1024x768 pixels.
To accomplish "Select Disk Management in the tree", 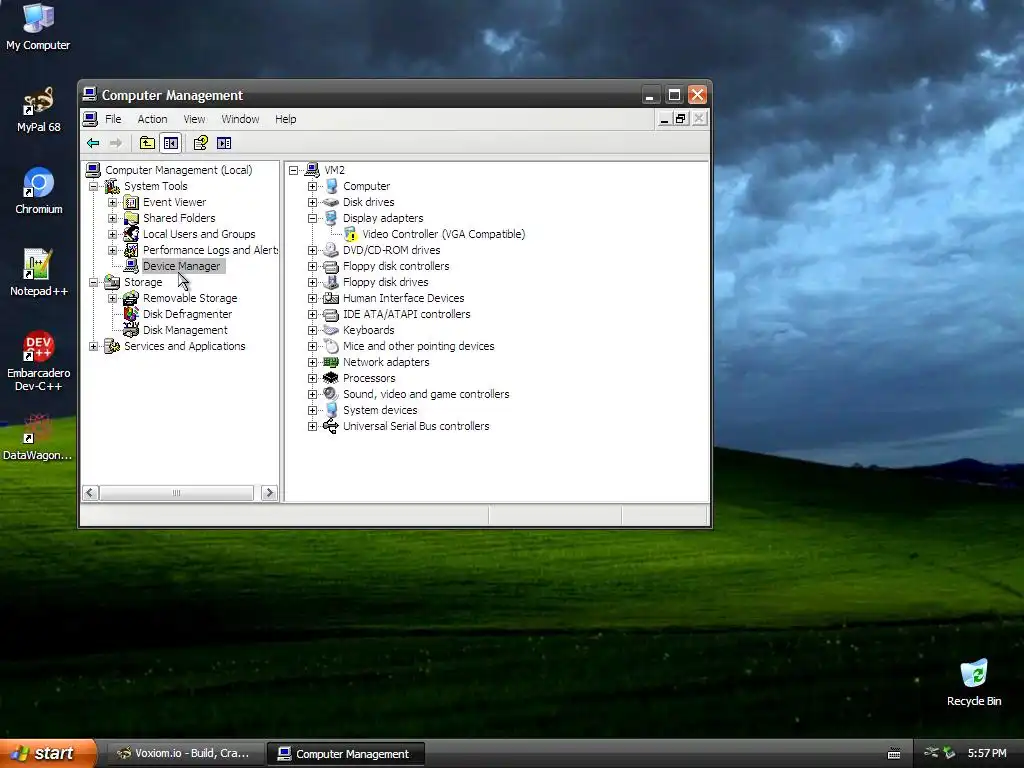I will click(185, 330).
